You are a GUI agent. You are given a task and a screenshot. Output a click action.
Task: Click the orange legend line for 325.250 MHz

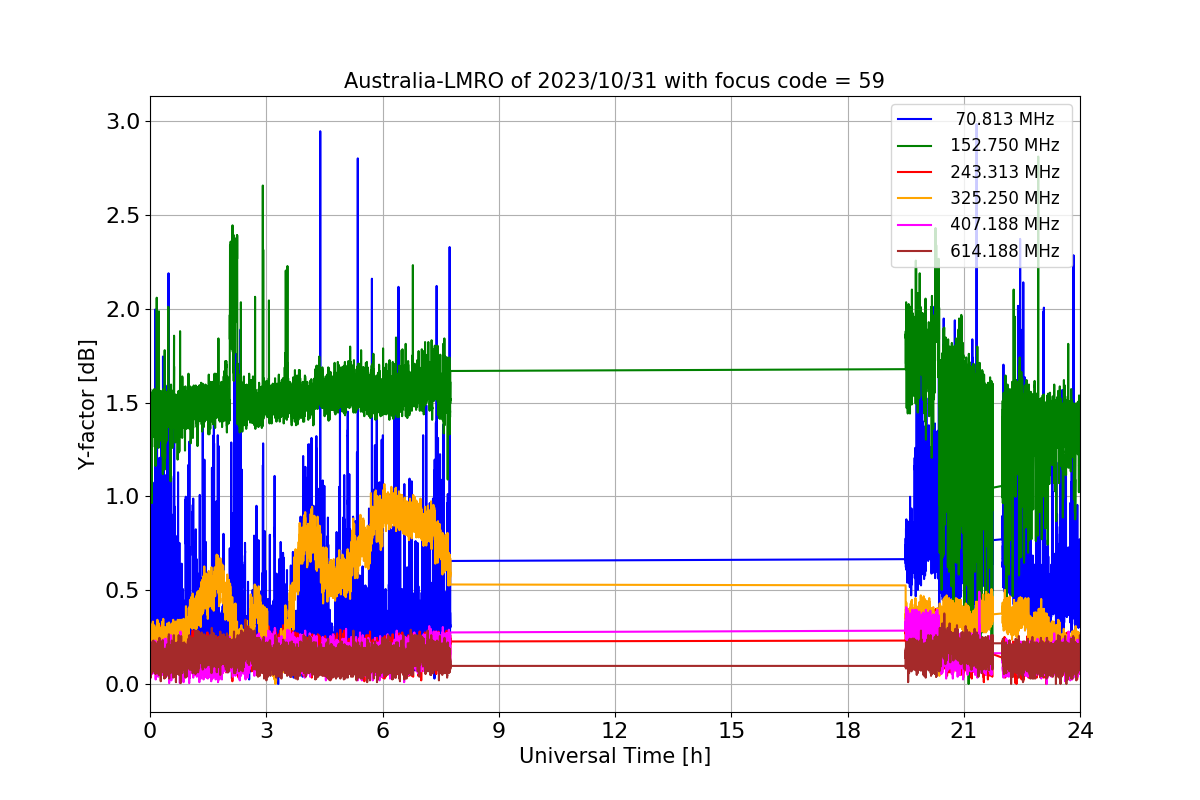click(915, 199)
